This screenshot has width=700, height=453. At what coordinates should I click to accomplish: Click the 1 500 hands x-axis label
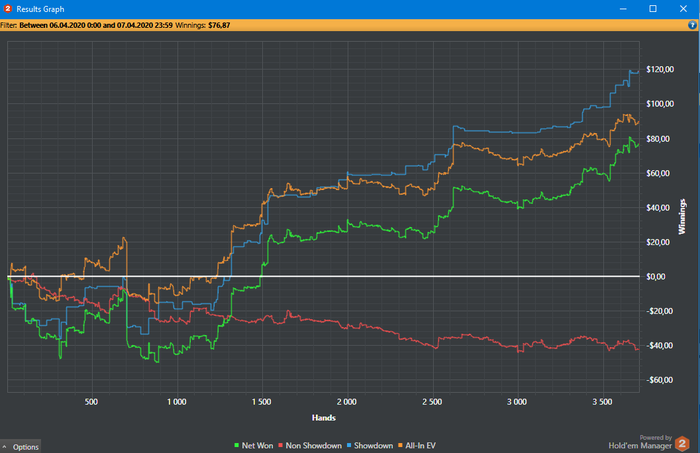point(261,402)
